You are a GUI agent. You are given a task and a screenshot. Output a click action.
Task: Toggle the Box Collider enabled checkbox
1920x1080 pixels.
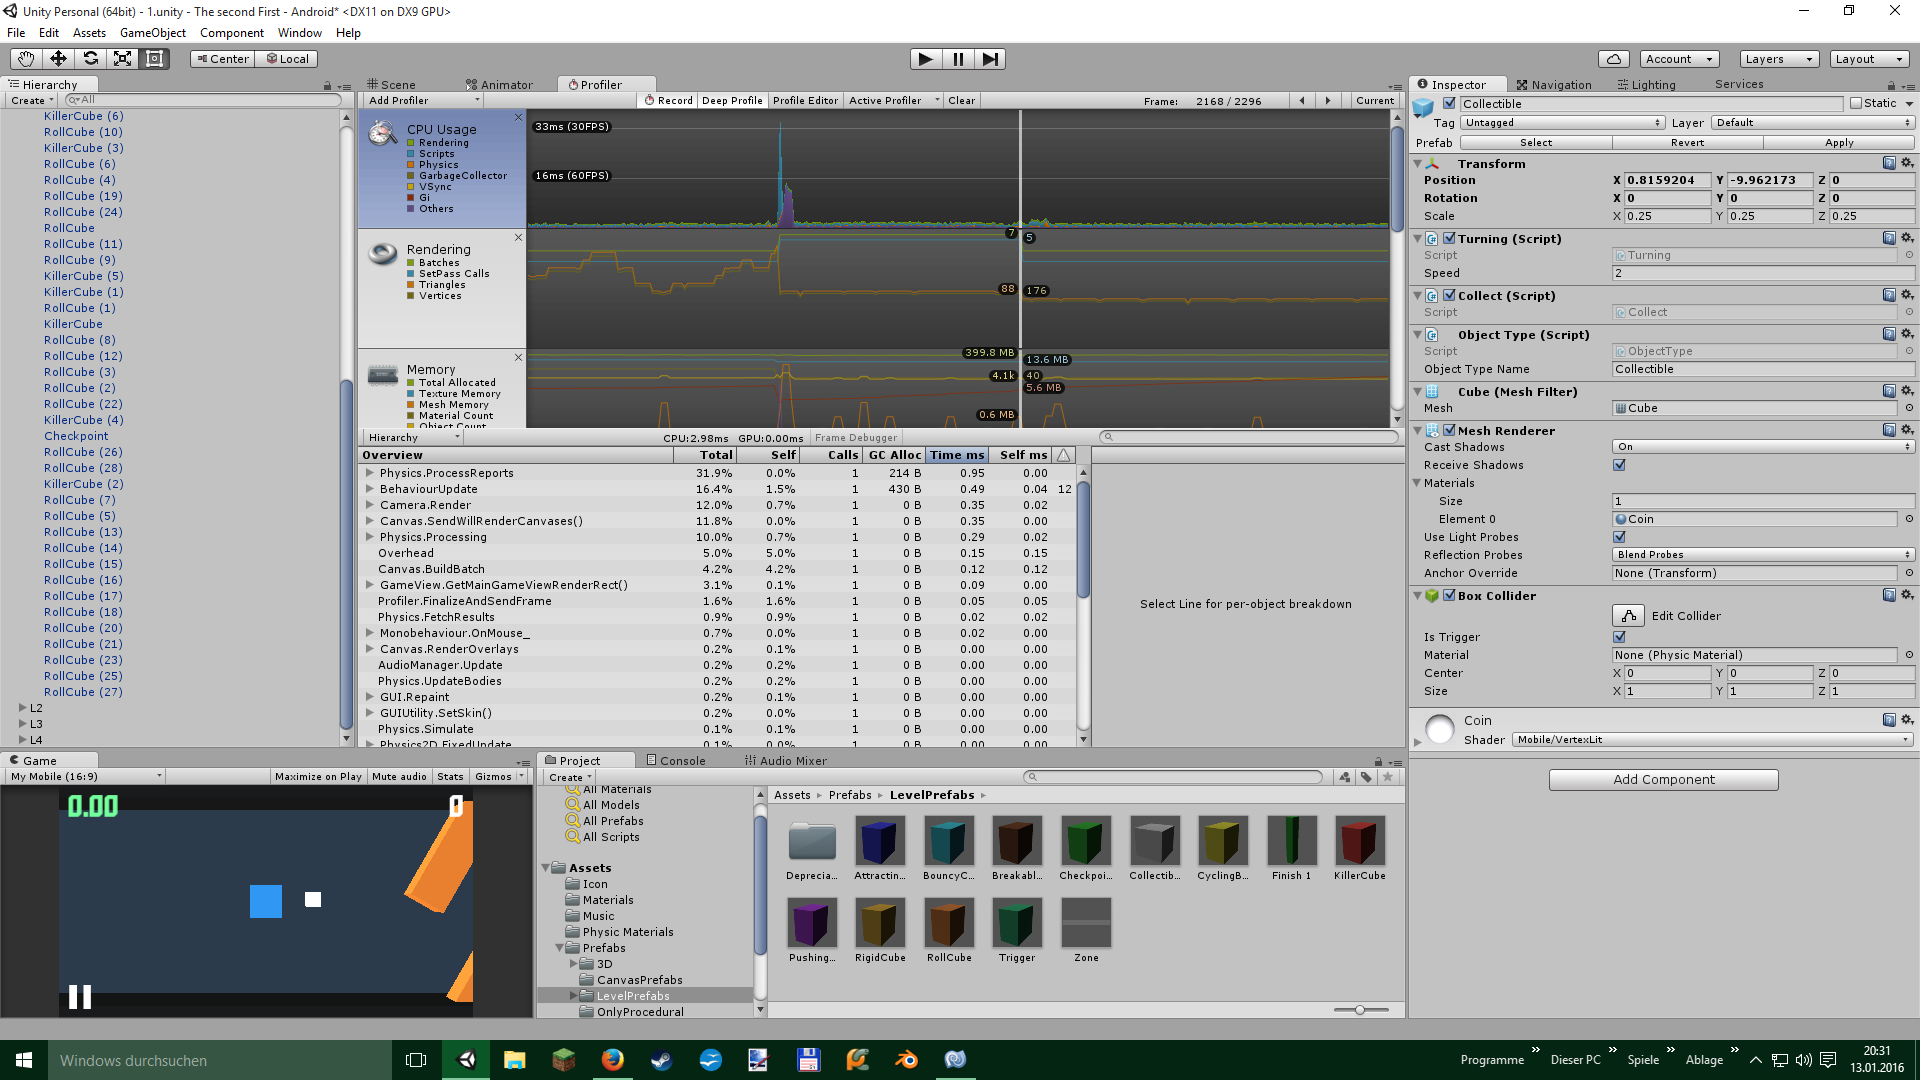point(1449,595)
